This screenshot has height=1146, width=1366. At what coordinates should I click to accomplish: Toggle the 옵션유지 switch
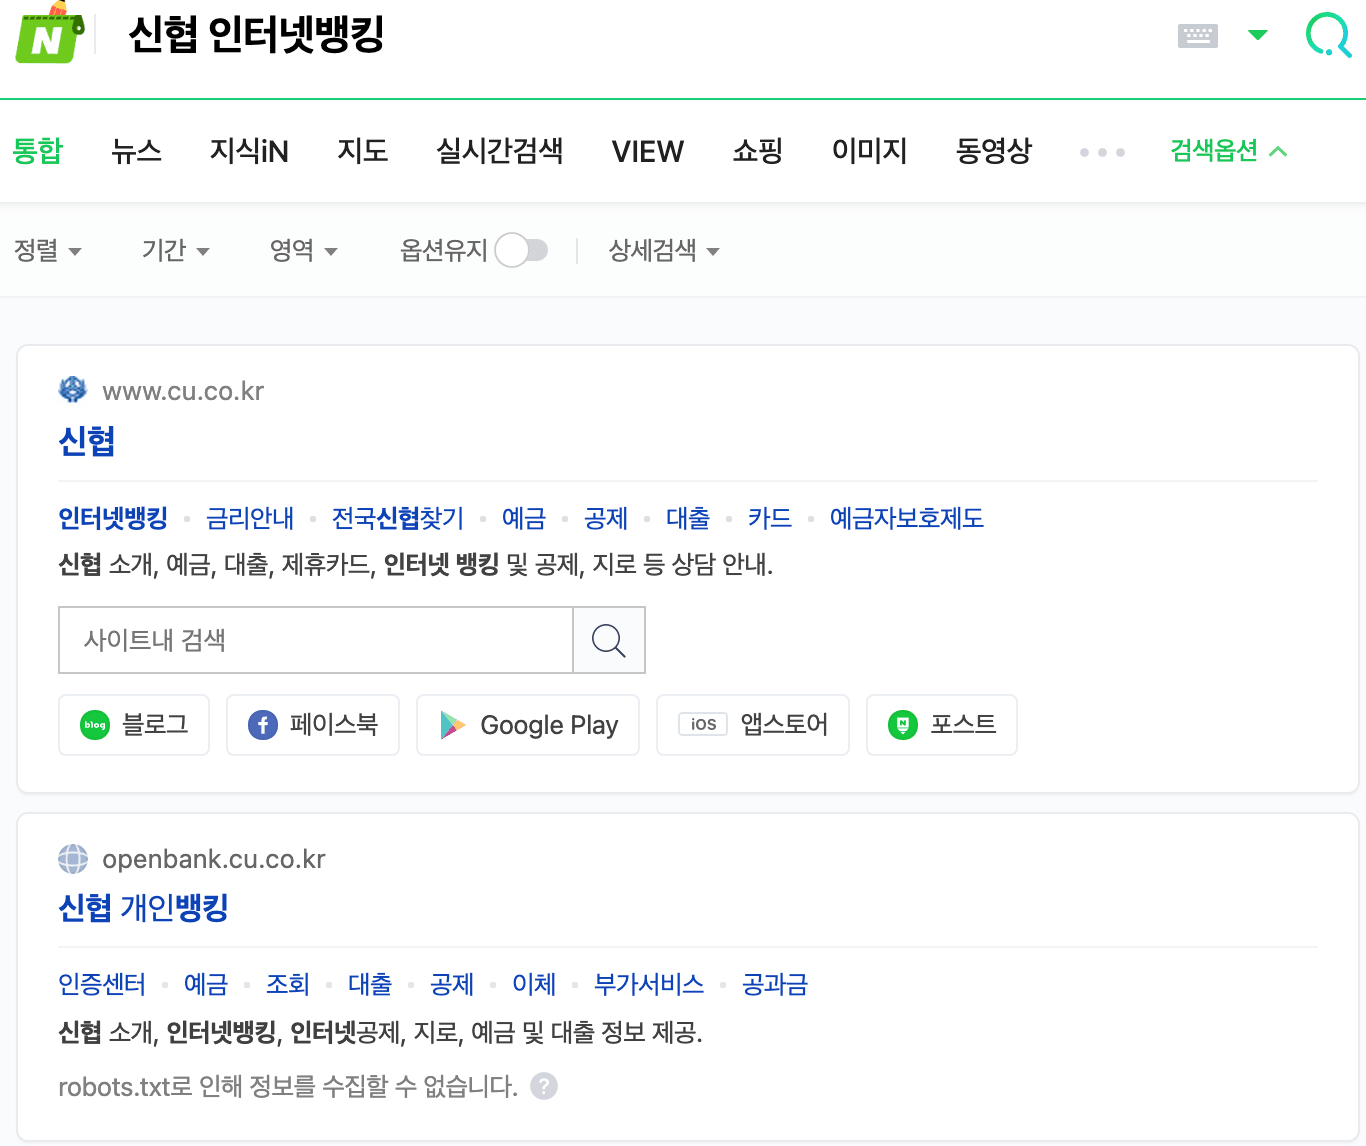522,250
